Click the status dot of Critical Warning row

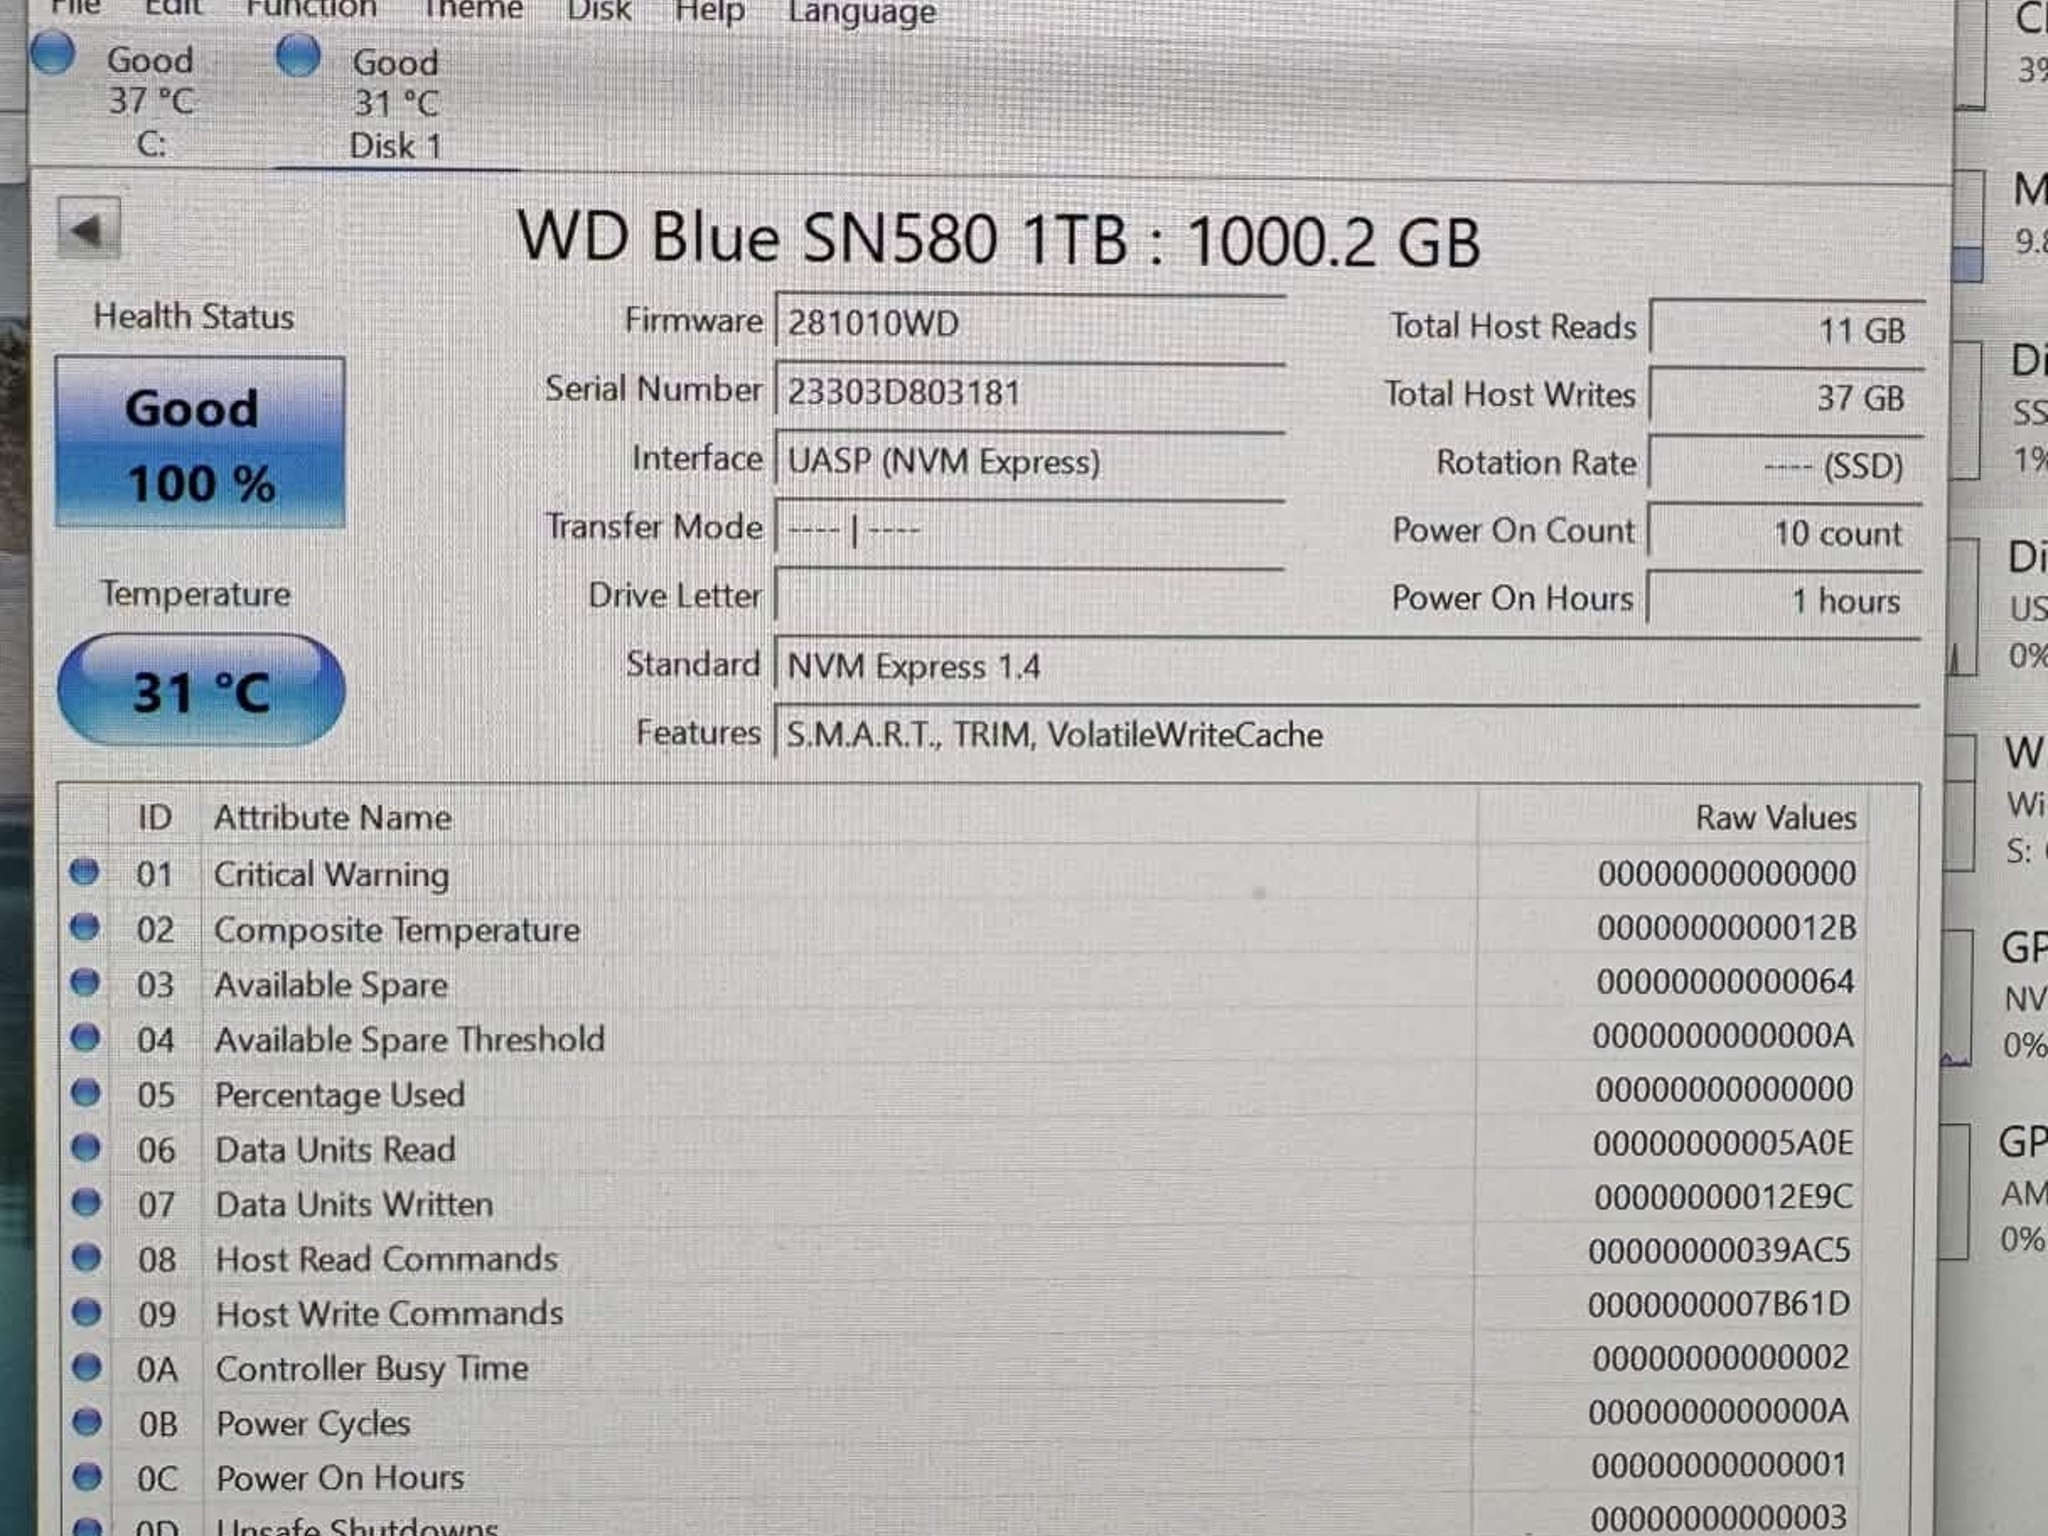84,872
